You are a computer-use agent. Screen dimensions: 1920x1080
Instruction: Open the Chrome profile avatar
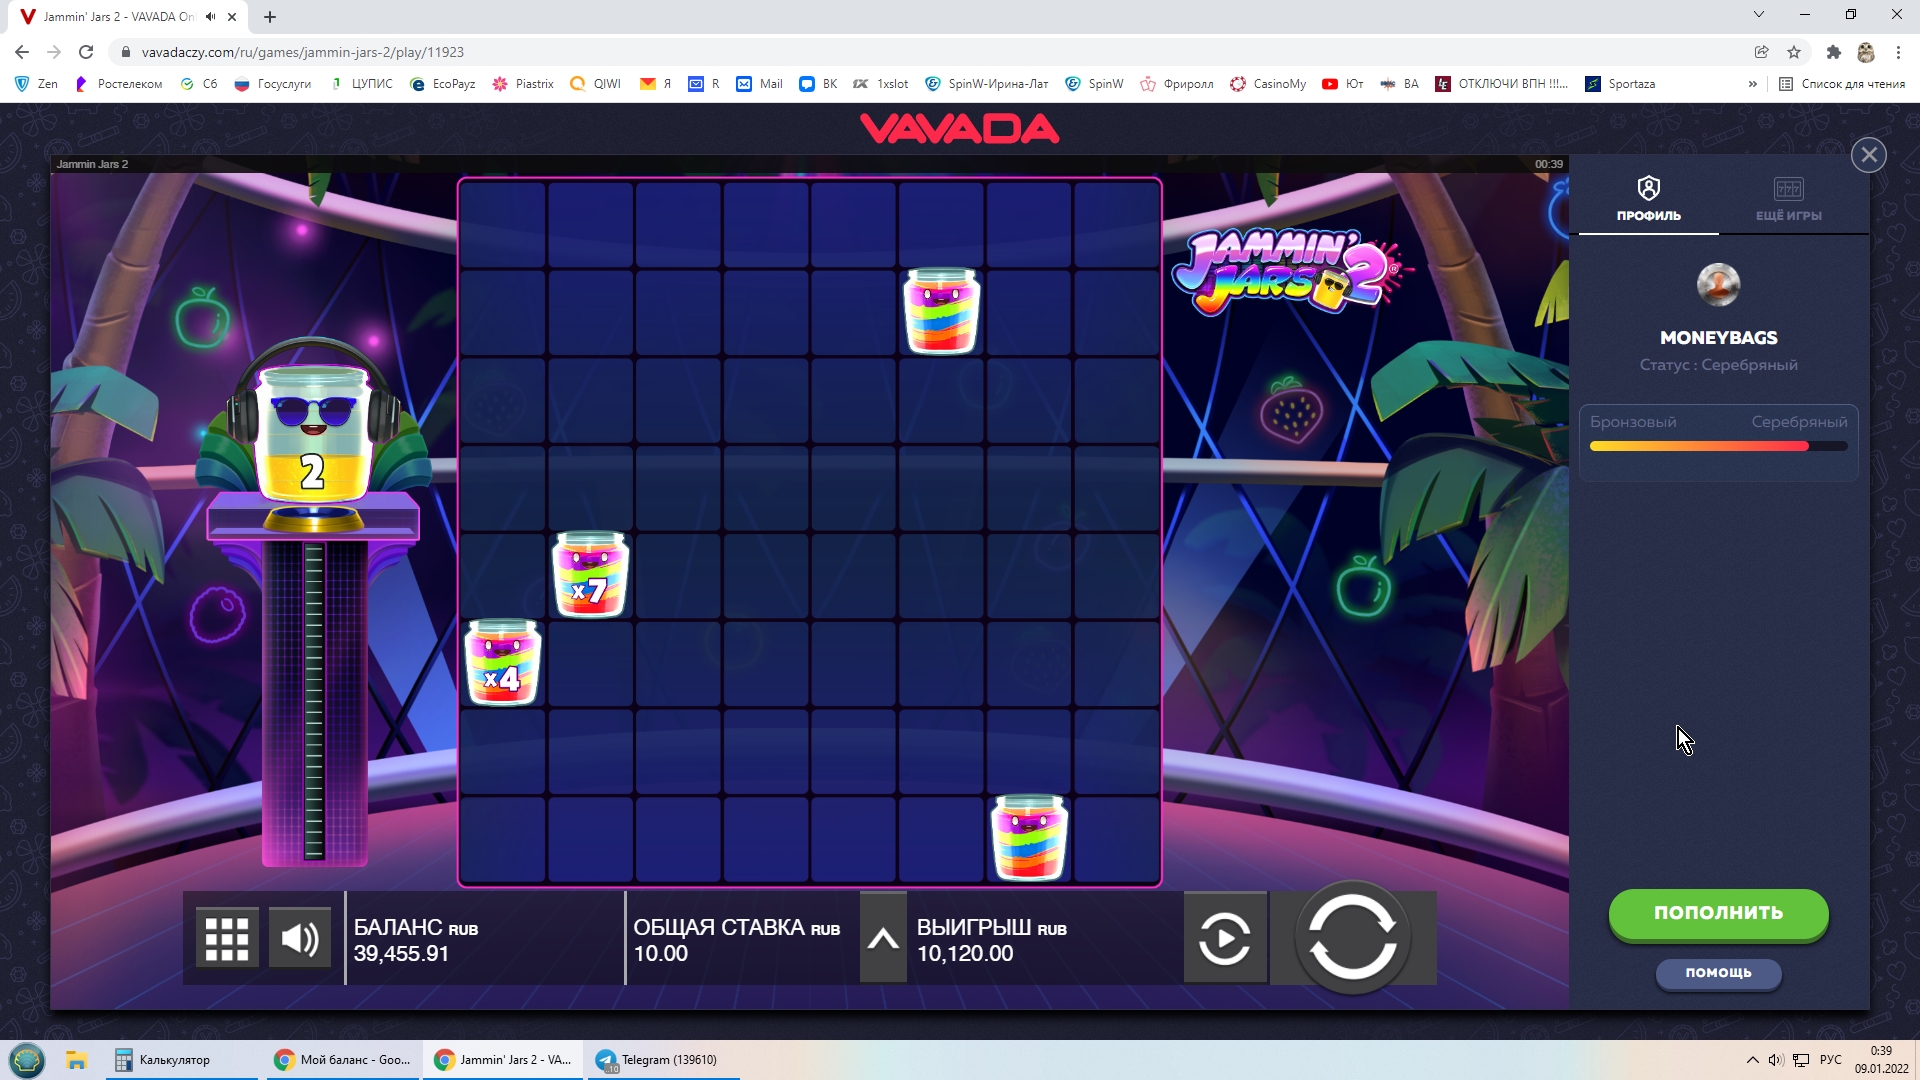click(x=1865, y=52)
